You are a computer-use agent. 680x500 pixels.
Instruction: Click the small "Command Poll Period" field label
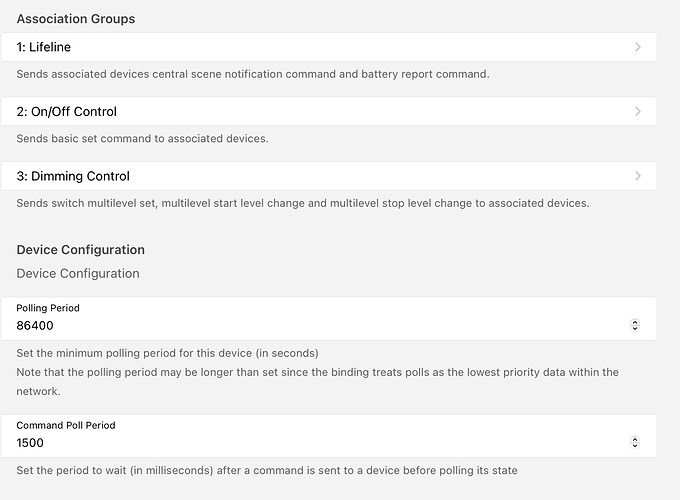coord(66,425)
